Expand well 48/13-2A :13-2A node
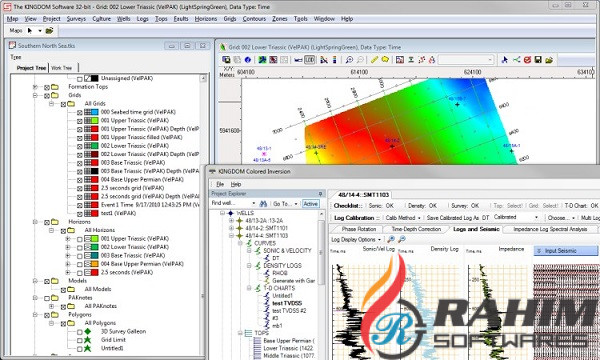 tap(231, 221)
